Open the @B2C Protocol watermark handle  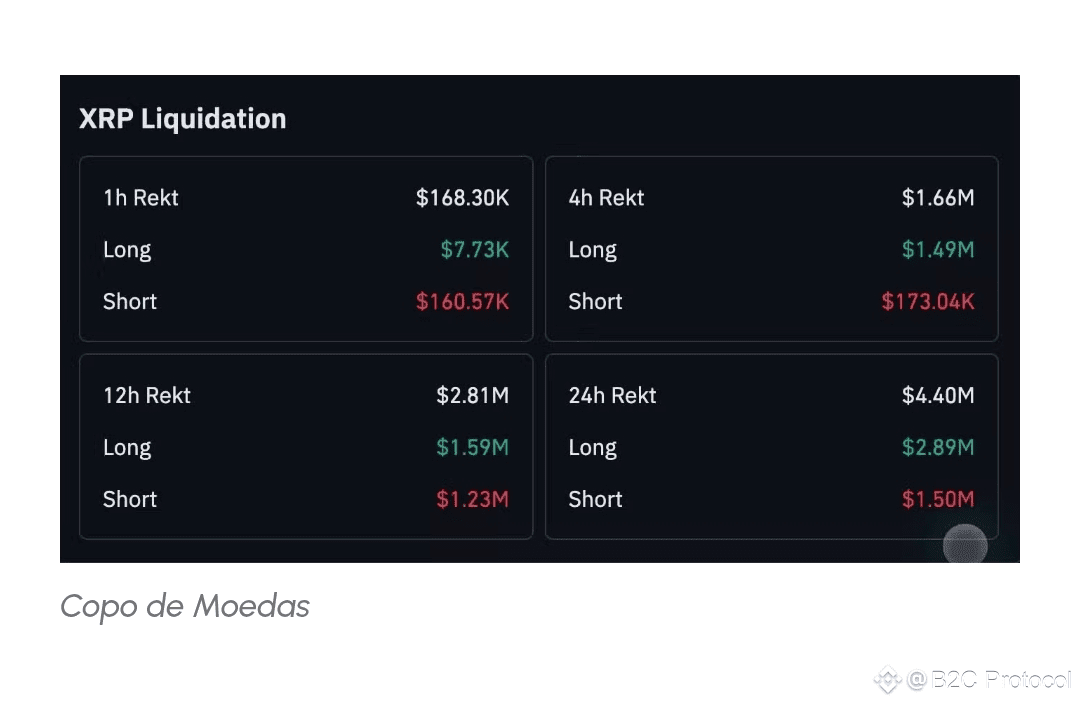click(988, 681)
